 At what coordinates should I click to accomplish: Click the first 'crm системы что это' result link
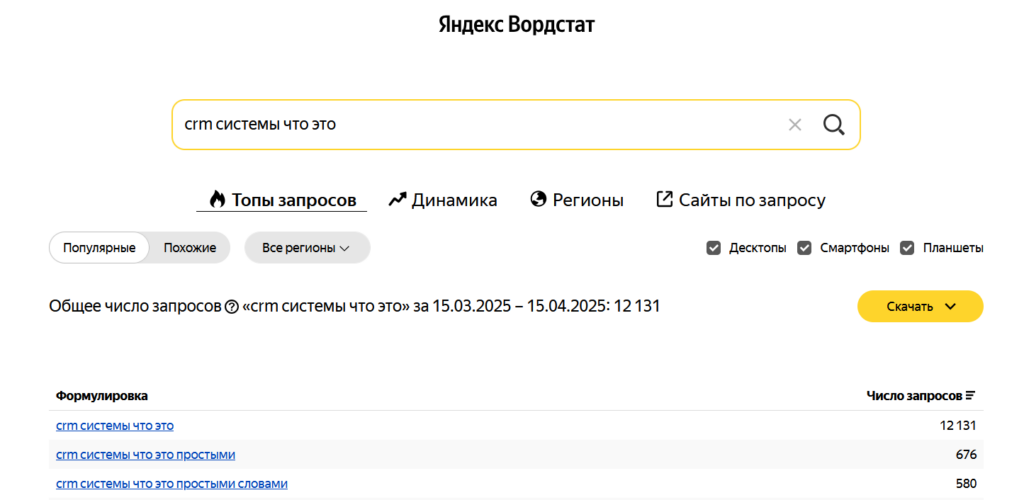click(115, 426)
